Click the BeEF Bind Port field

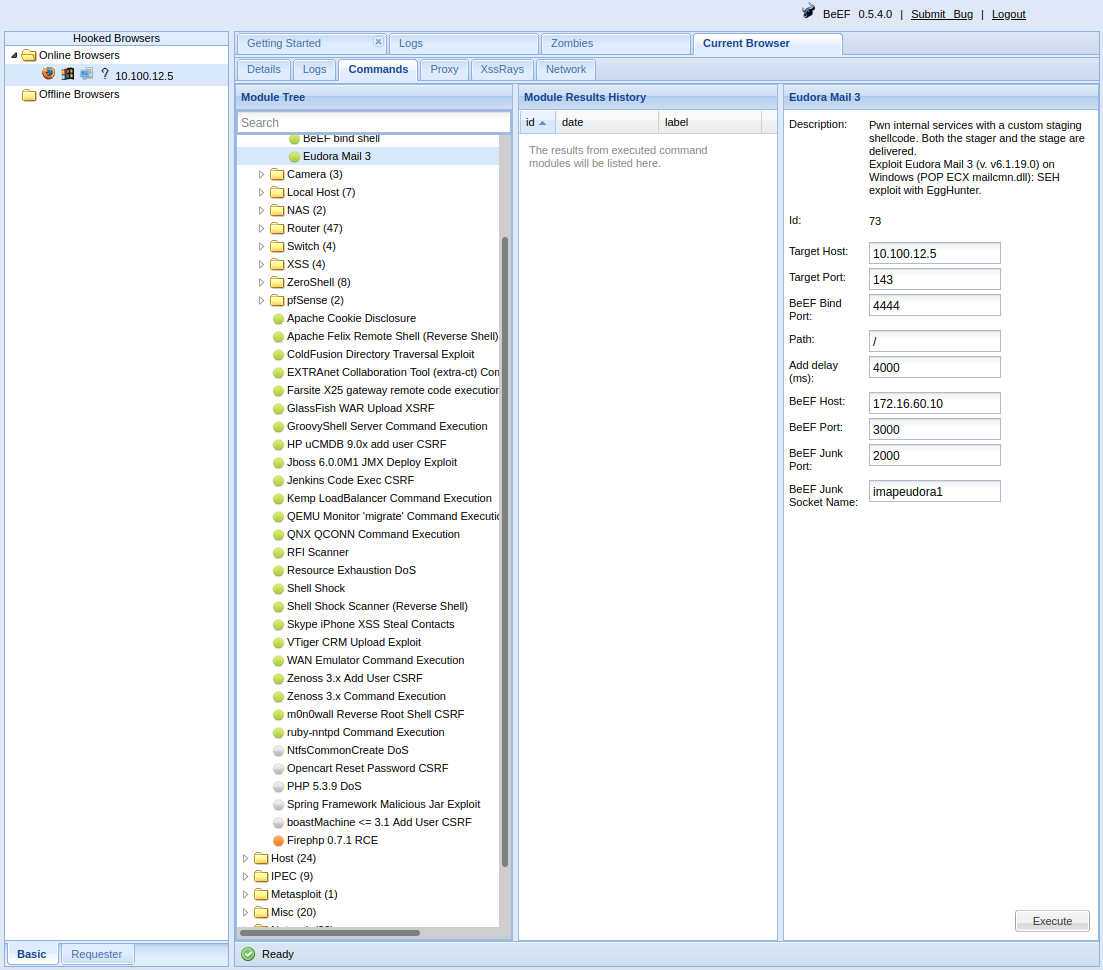pyautogui.click(x=934, y=305)
